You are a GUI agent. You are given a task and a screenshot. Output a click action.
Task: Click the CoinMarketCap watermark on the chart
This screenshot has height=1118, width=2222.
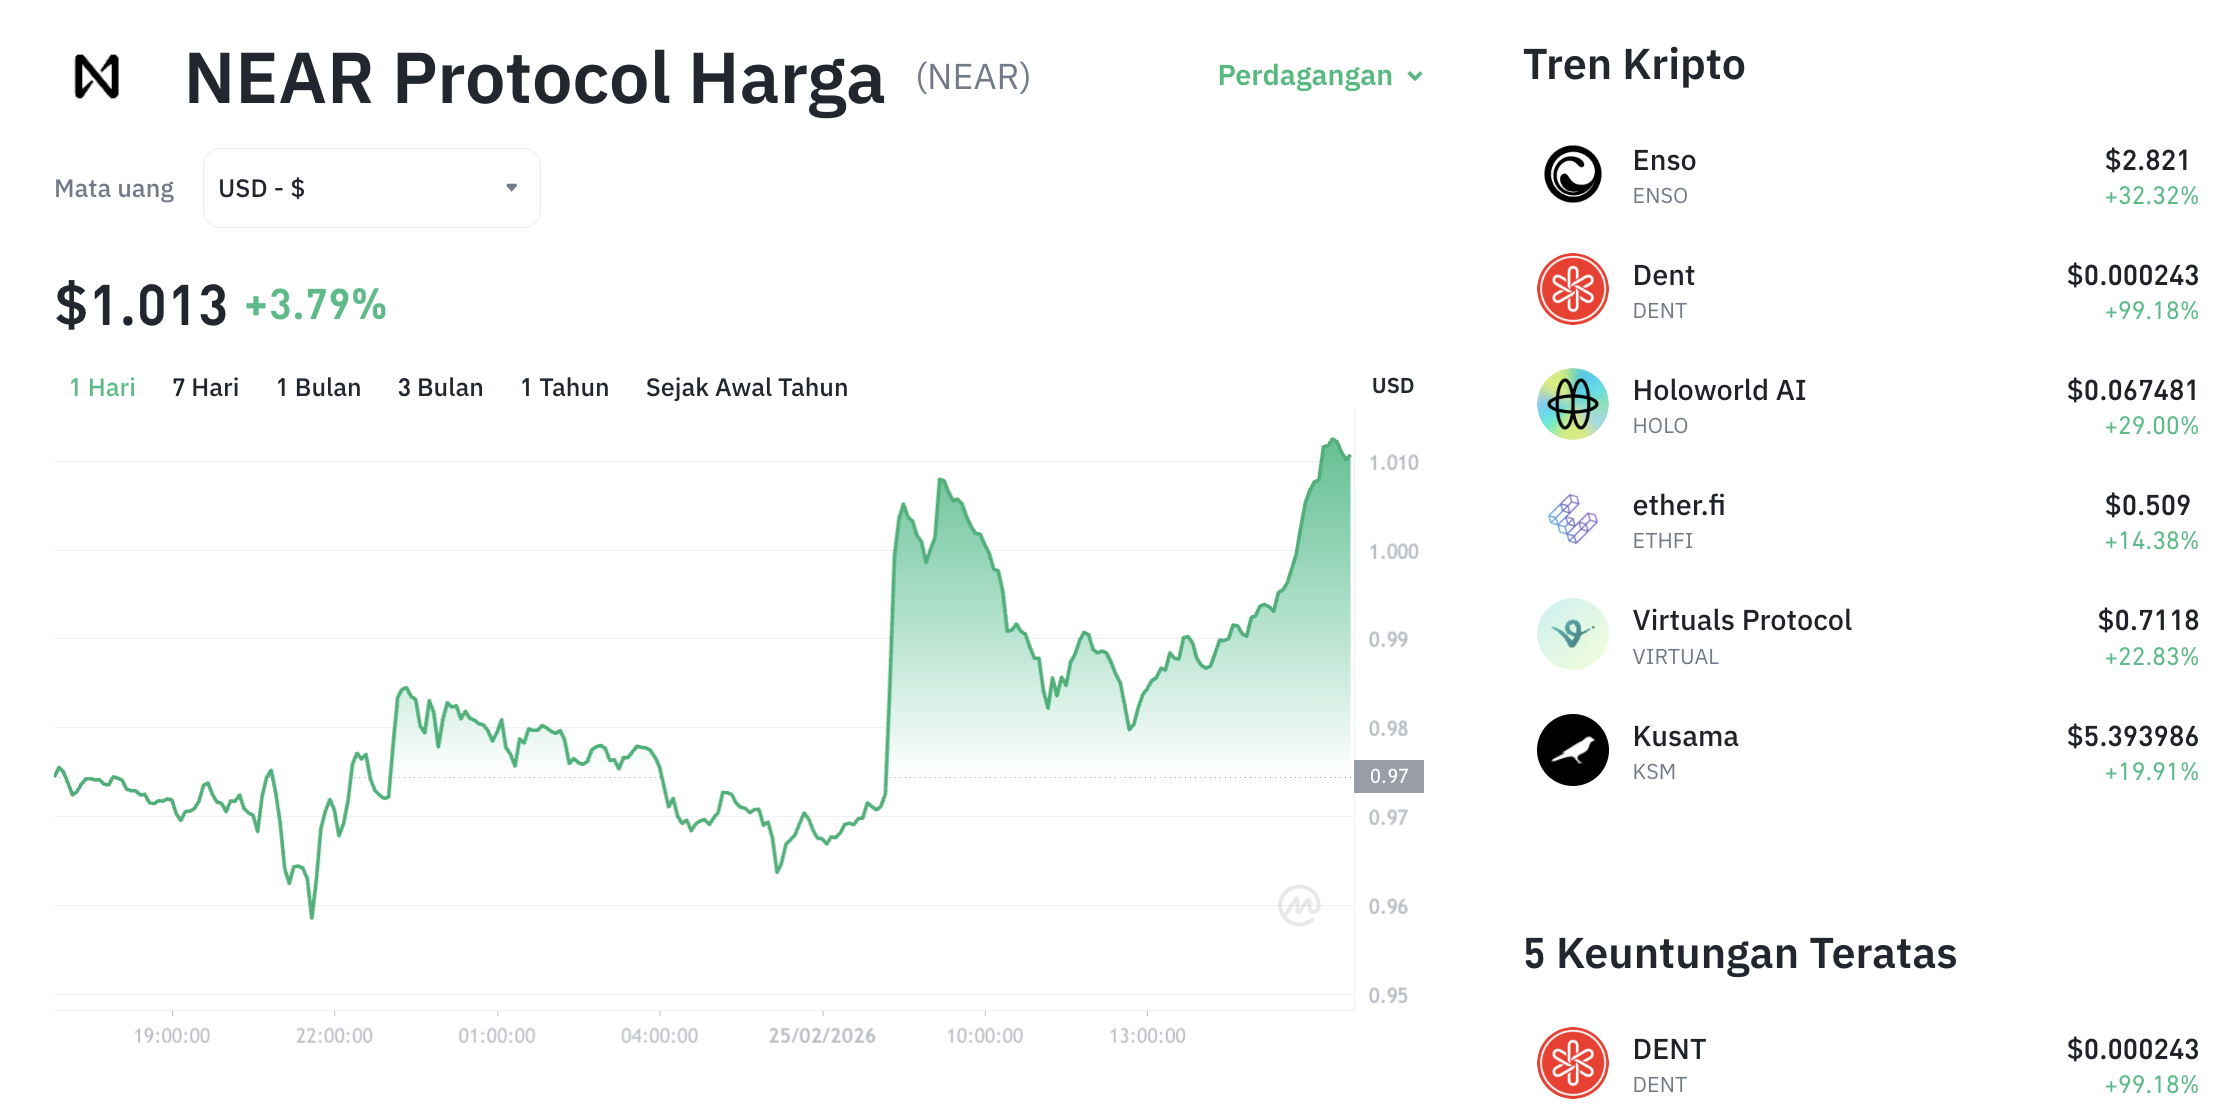(x=1299, y=904)
